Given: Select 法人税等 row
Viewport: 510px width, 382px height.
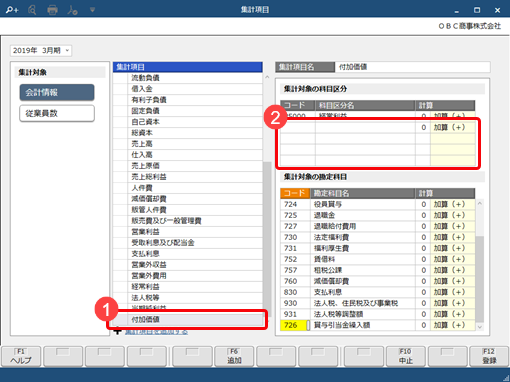Looking at the screenshot, I should [x=188, y=298].
